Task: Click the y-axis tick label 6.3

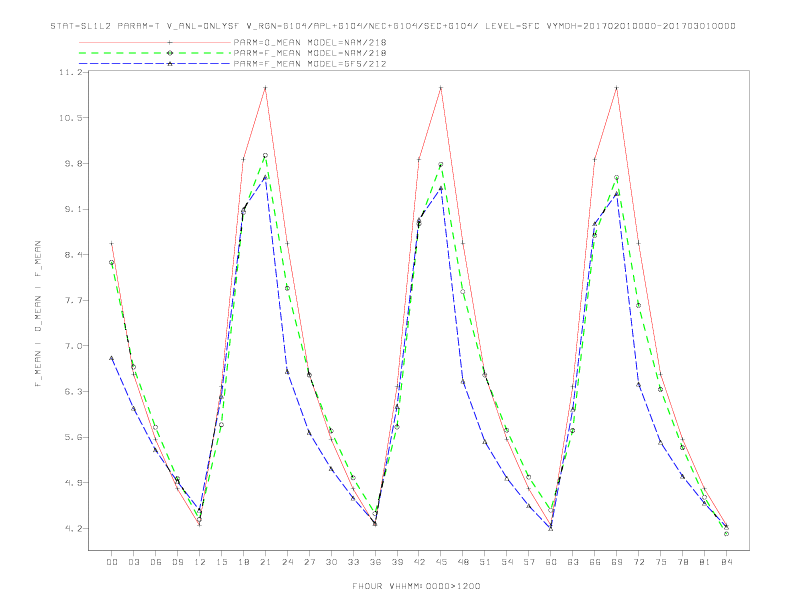Action: tap(73, 391)
